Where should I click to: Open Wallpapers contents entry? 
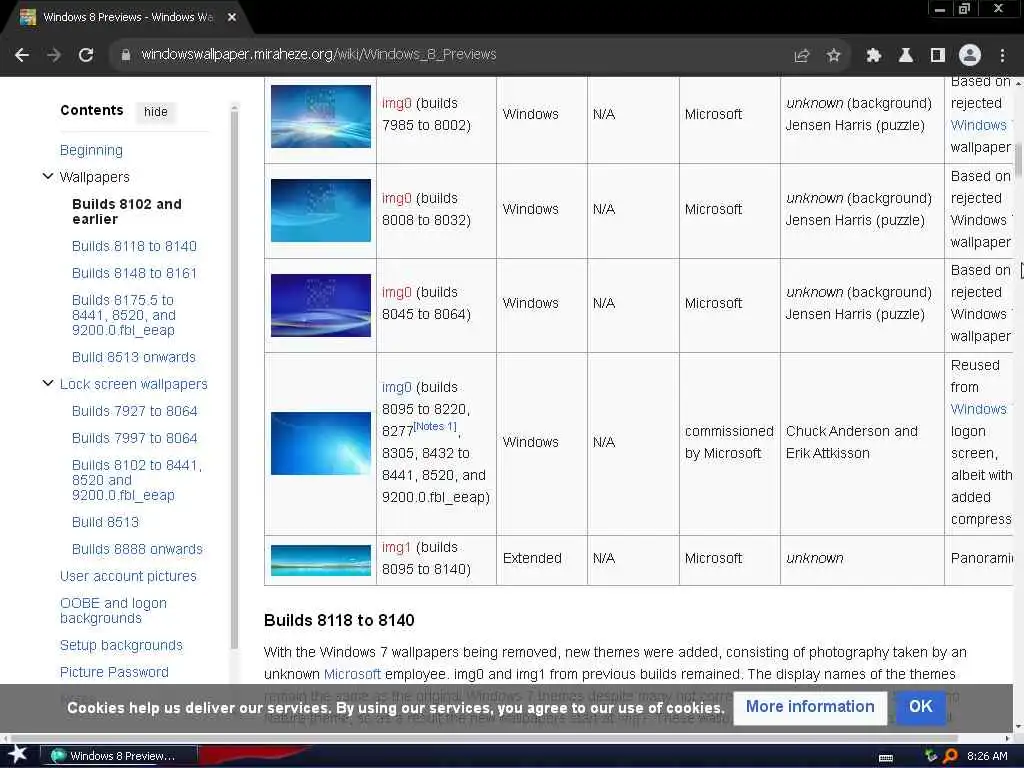tap(95, 177)
